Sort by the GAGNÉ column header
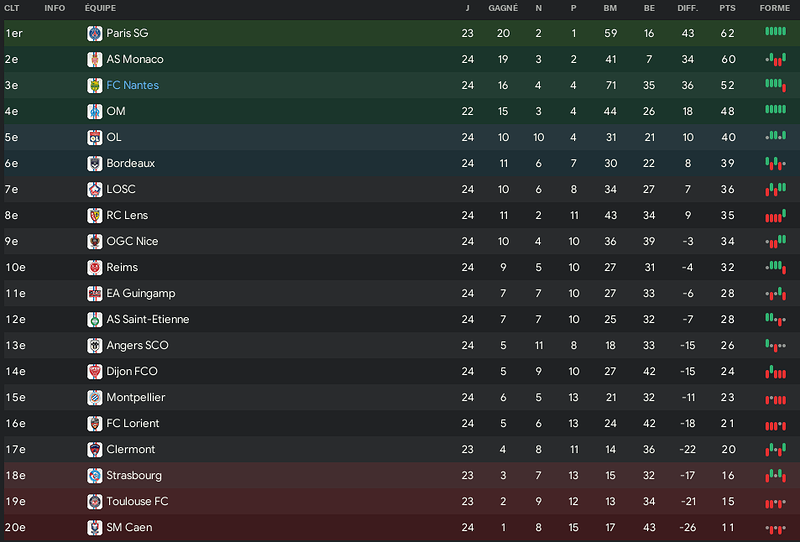 pyautogui.click(x=503, y=8)
